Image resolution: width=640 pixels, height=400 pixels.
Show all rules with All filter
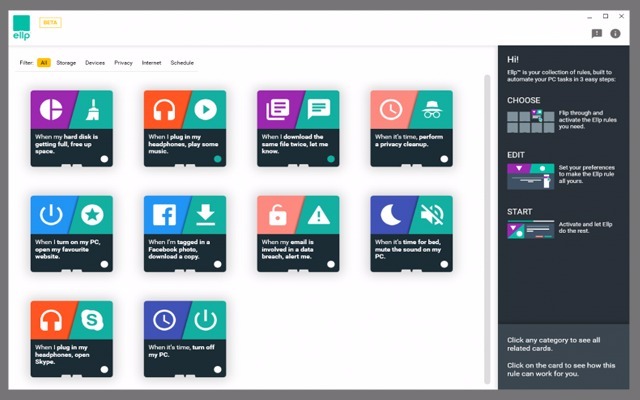[44, 63]
